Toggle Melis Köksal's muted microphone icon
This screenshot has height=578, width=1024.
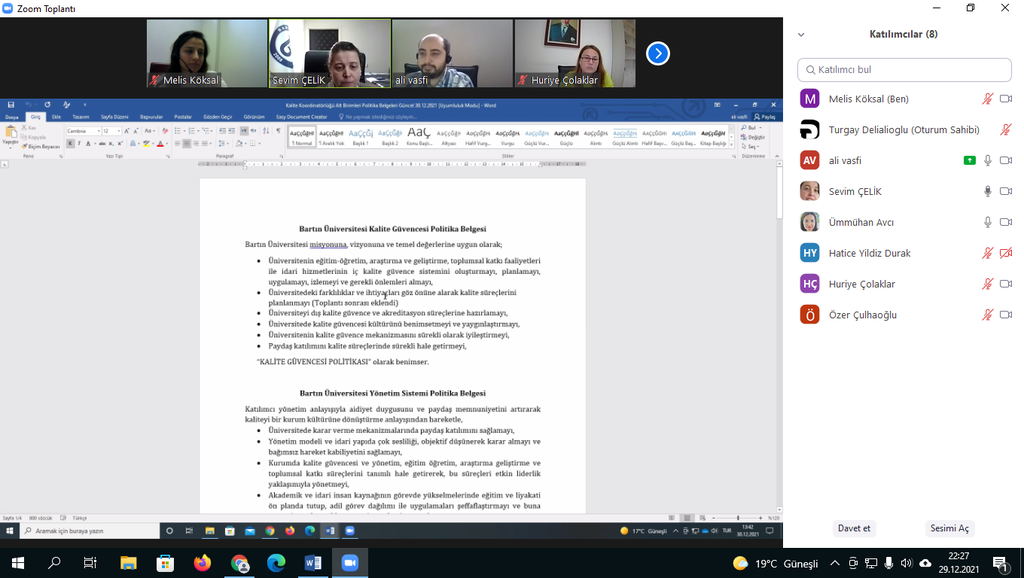tap(987, 98)
